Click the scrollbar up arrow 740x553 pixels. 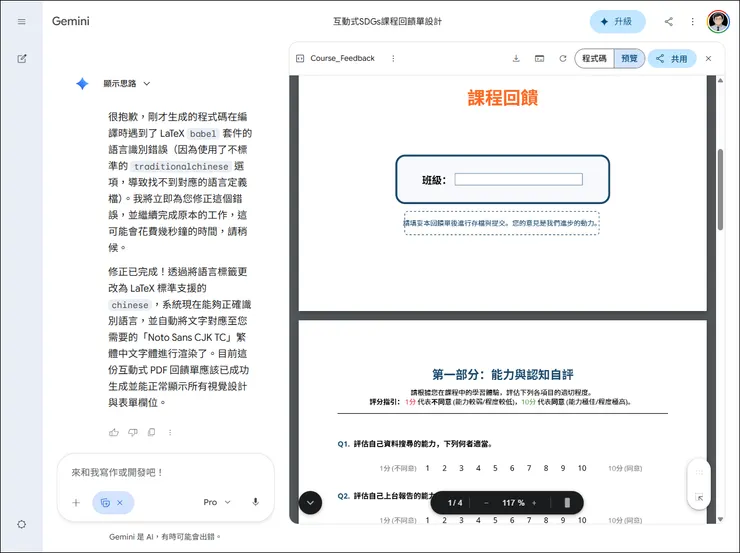click(720, 81)
